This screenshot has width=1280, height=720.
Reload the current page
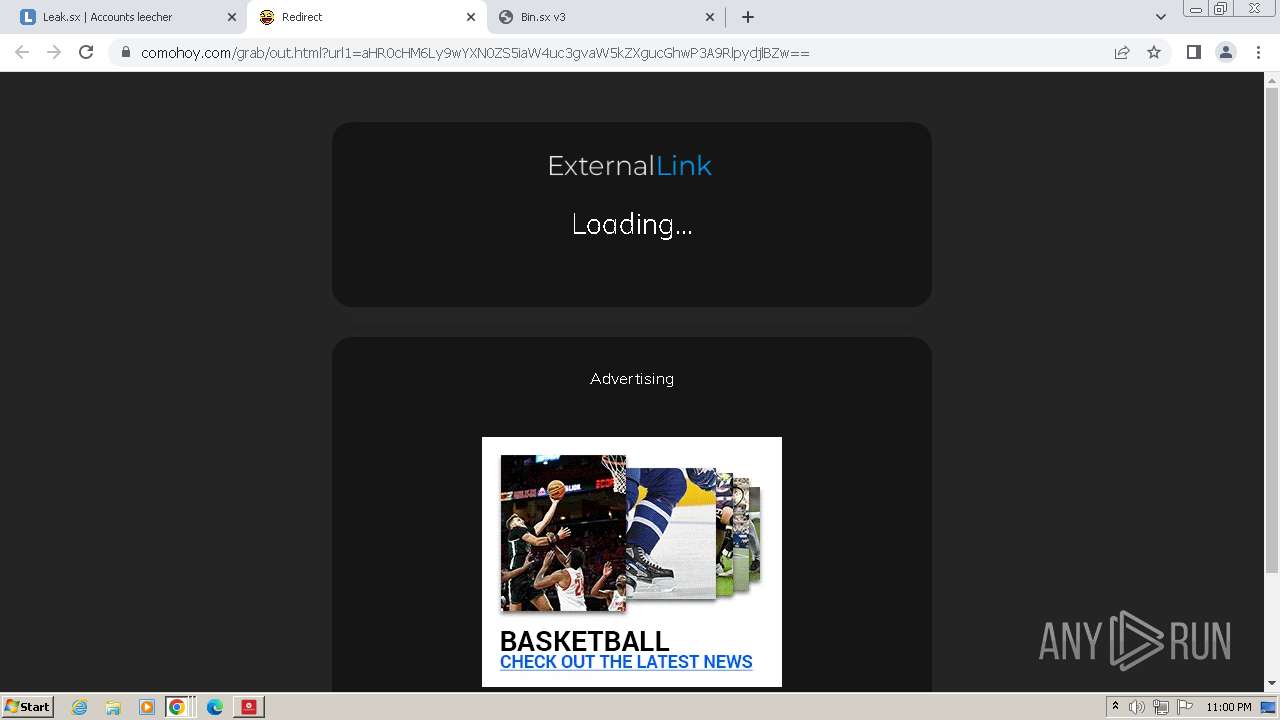click(86, 52)
